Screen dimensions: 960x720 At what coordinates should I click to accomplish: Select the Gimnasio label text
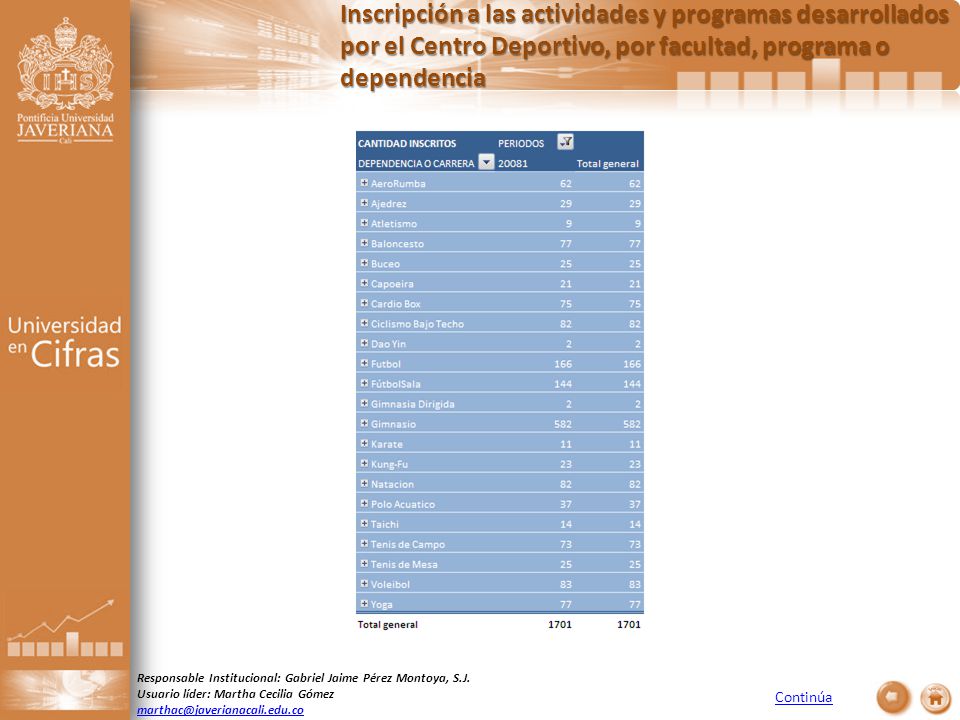[x=393, y=424]
